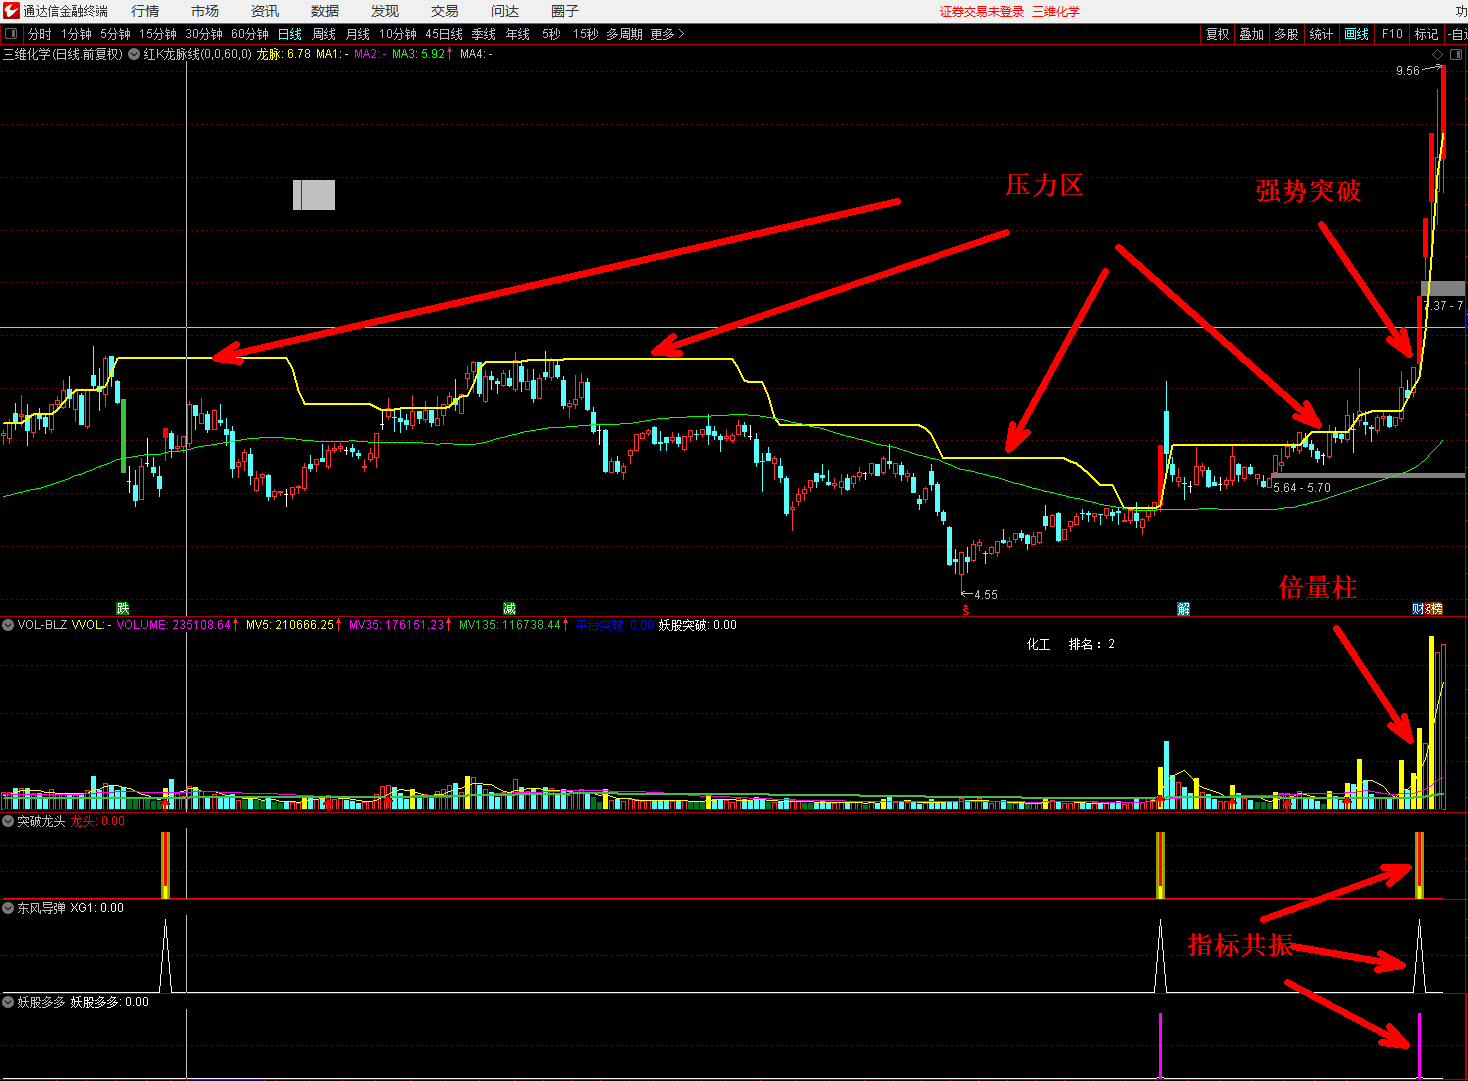Viewport: 1468px width, 1081px height.
Task: Click the 通达信 red logo icon
Action: [11, 11]
